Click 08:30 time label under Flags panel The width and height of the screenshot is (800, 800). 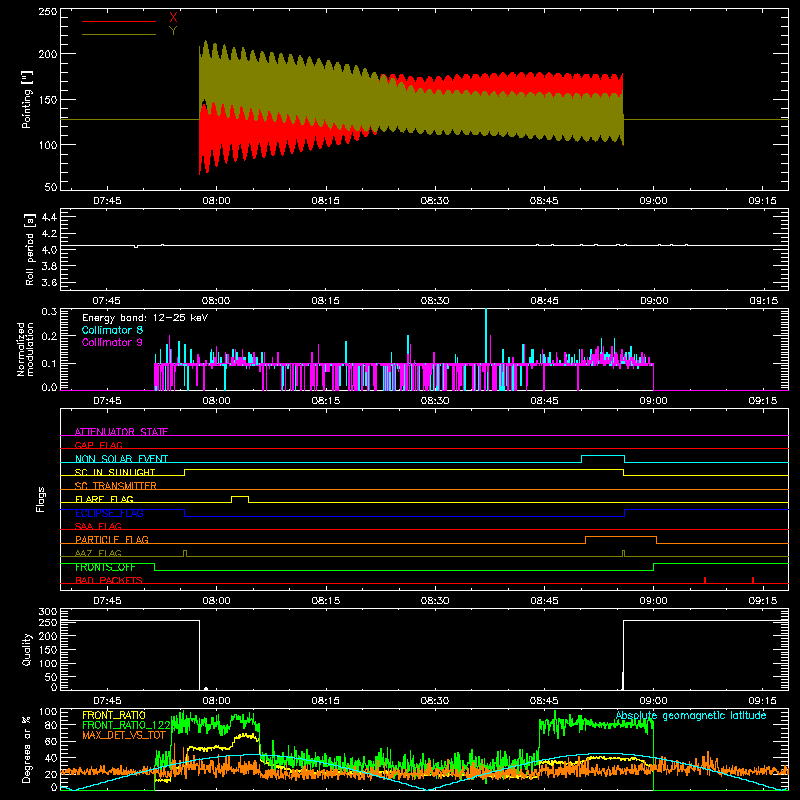tap(435, 601)
